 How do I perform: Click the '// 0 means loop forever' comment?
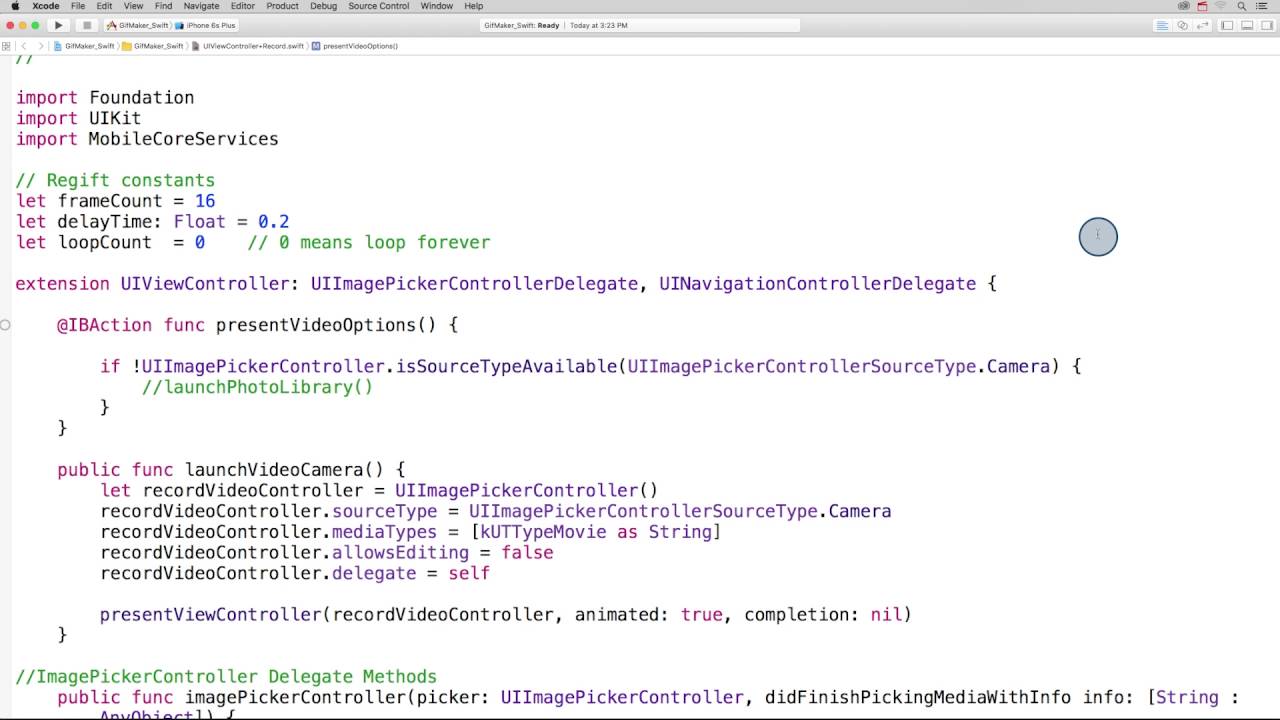[369, 242]
